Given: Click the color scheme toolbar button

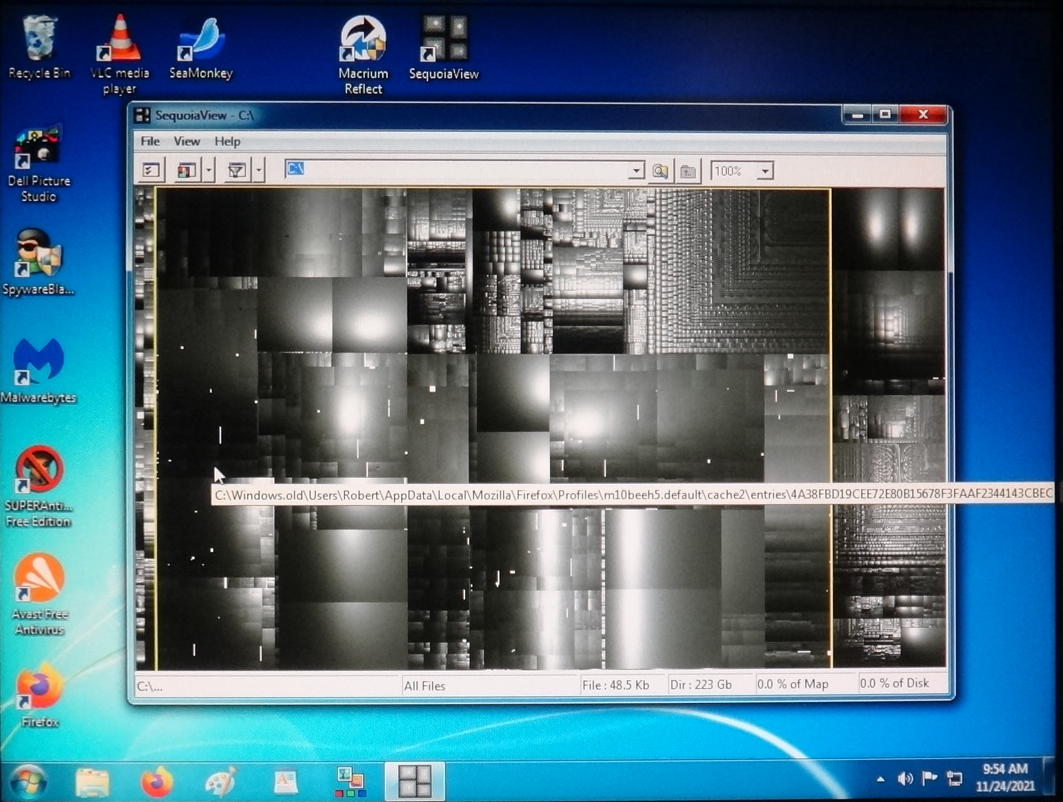Looking at the screenshot, I should click(x=186, y=170).
